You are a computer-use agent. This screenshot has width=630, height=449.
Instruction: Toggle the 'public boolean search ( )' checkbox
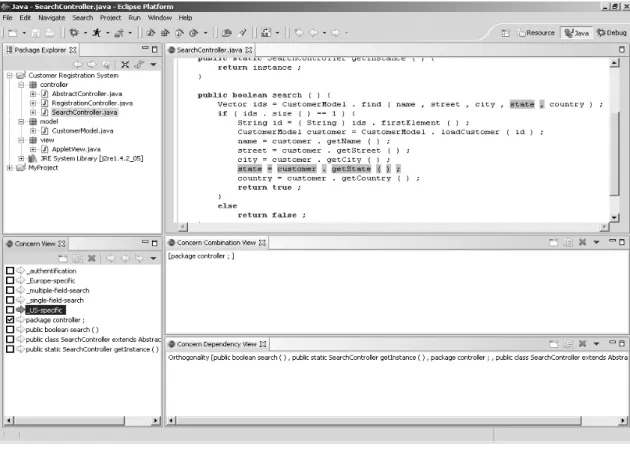pyautogui.click(x=10, y=329)
